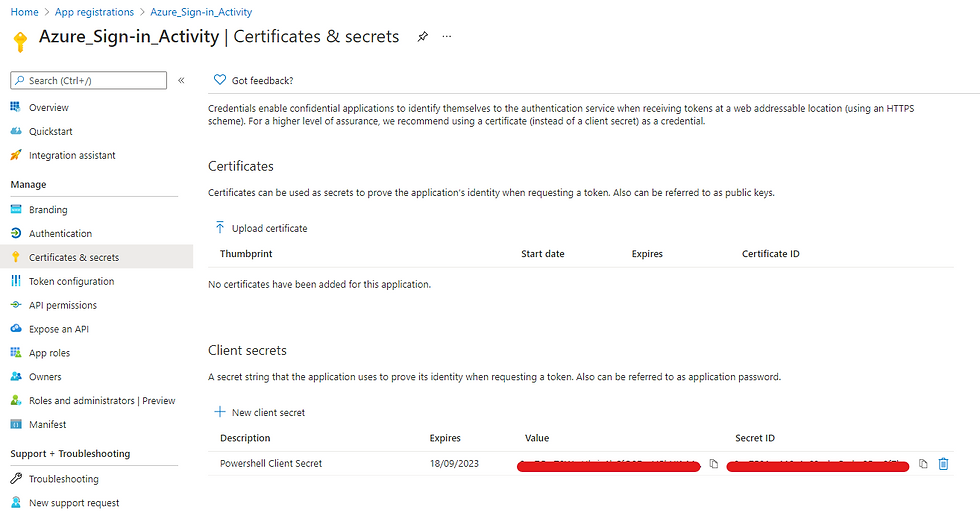
Task: Click the Thumbprint column header
Action: pyautogui.click(x=246, y=253)
